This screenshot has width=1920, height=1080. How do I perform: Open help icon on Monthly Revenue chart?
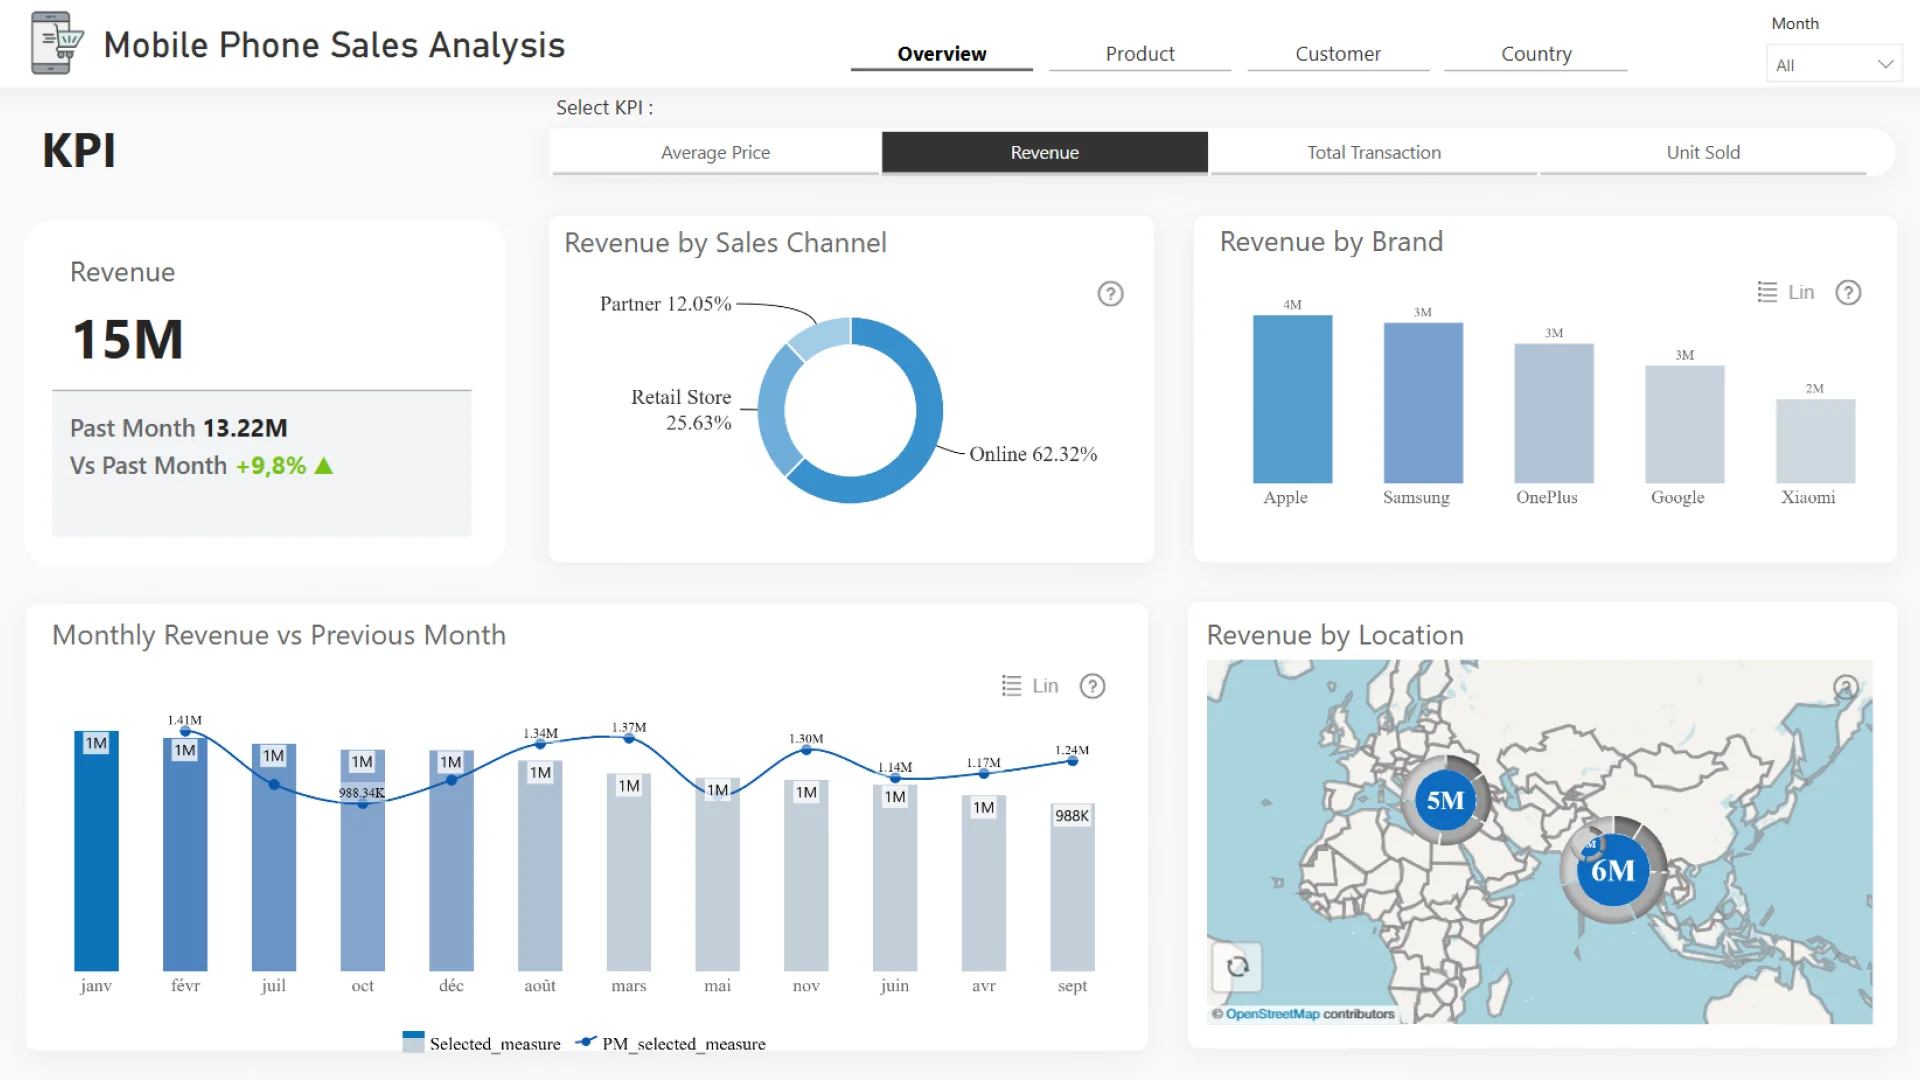(1092, 686)
